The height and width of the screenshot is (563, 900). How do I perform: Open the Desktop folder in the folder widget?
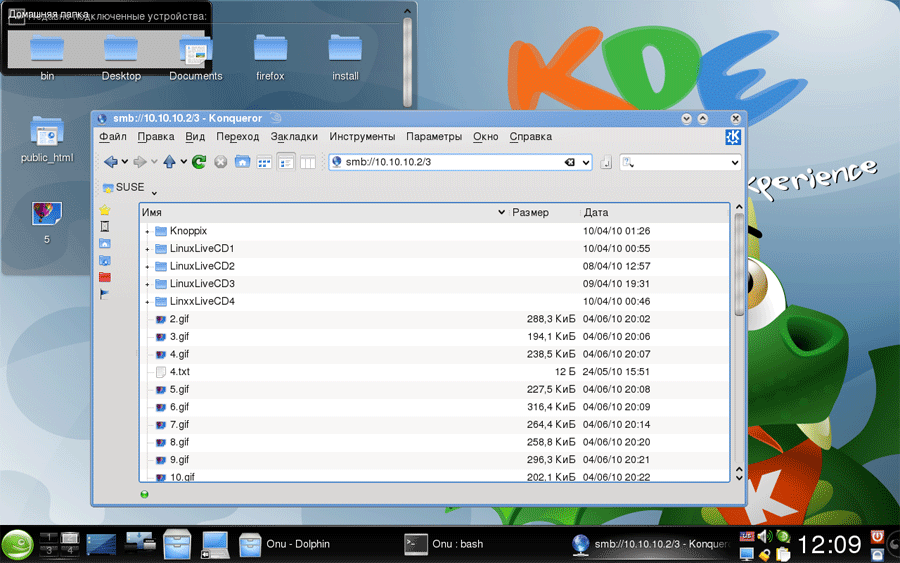[121, 57]
